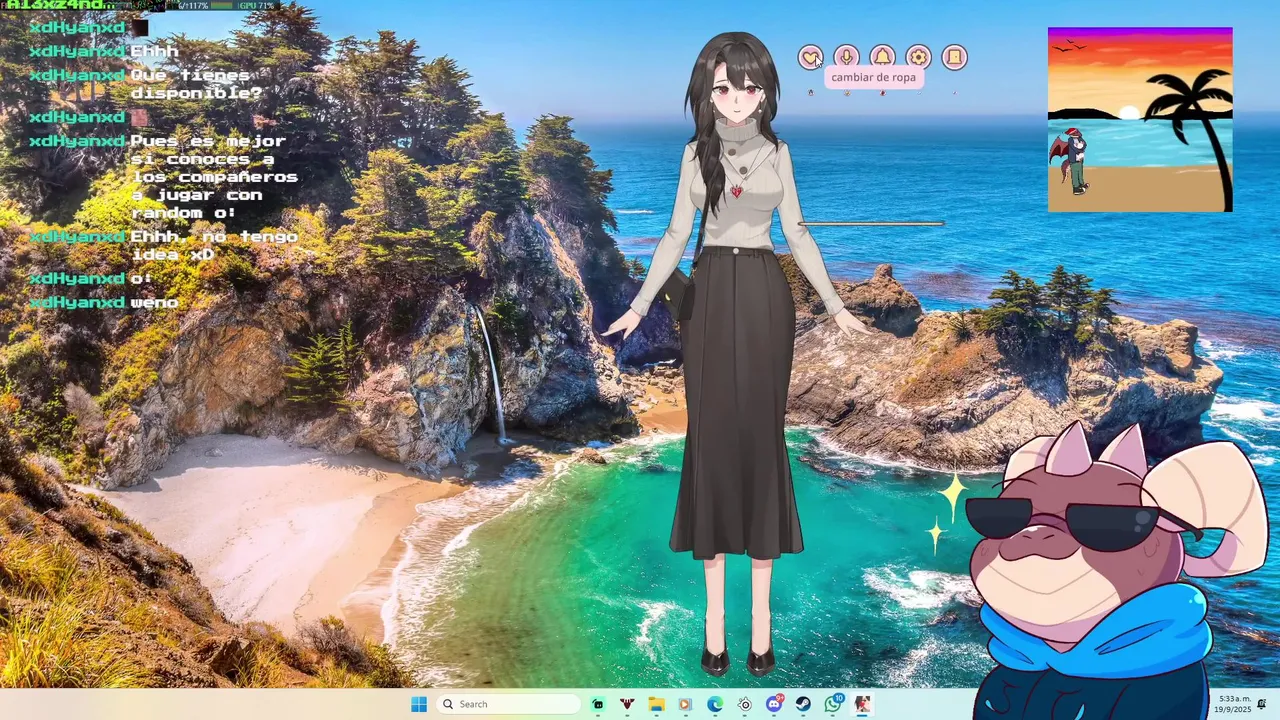Open File Explorer from the taskbar
Viewport: 1280px width, 720px height.
point(656,704)
